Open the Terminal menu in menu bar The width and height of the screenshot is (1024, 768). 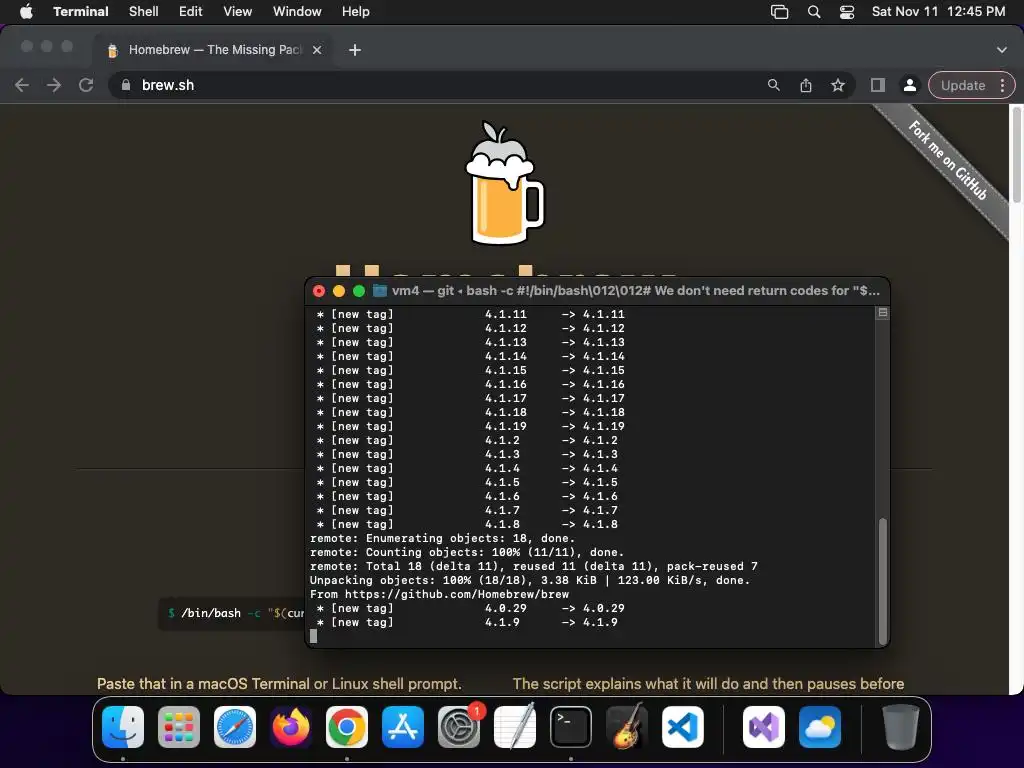coord(80,12)
